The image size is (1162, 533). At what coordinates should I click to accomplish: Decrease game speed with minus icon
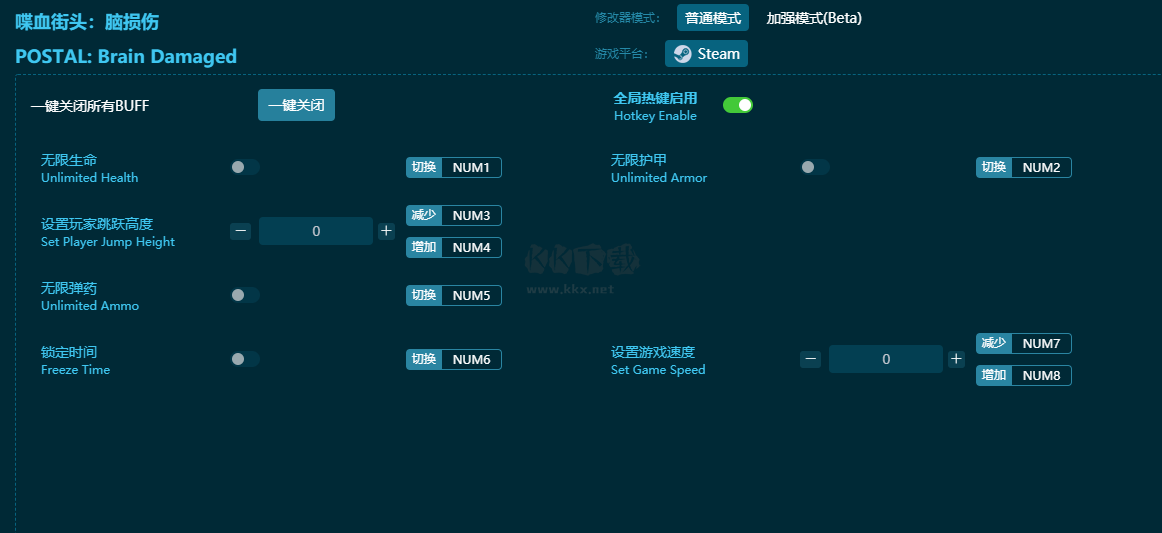(810, 360)
